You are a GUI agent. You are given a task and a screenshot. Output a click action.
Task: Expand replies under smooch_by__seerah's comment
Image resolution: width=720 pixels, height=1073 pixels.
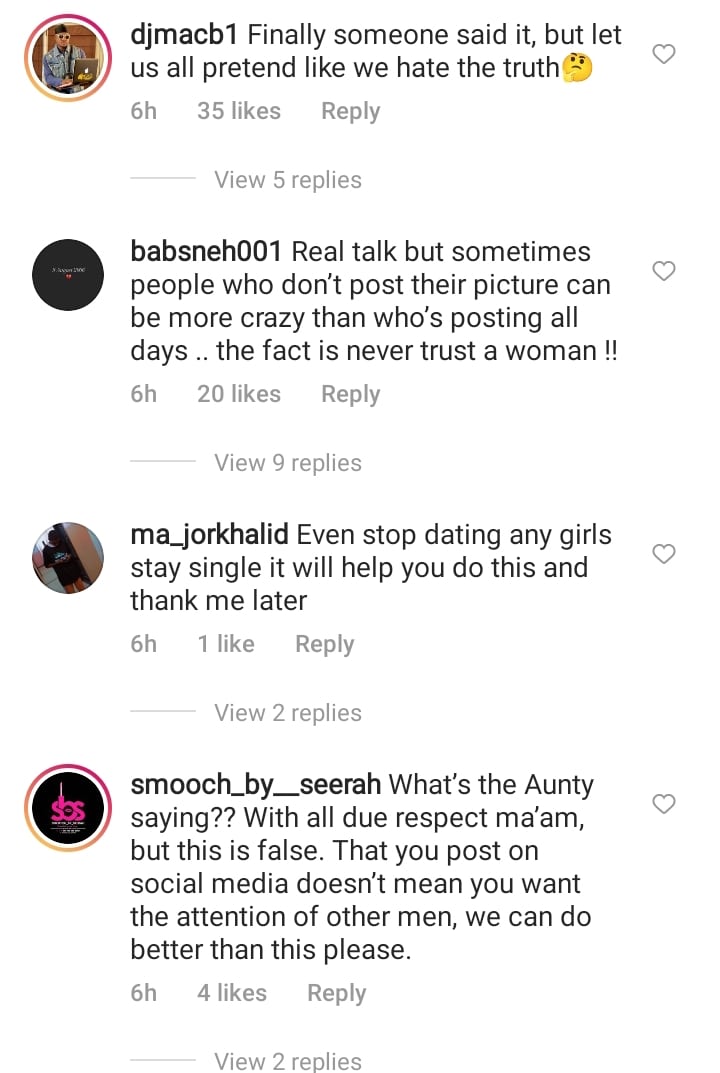[x=288, y=1060]
